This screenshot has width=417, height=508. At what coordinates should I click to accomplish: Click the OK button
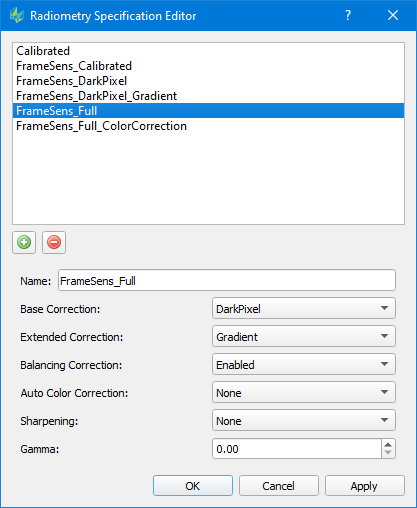(x=193, y=486)
